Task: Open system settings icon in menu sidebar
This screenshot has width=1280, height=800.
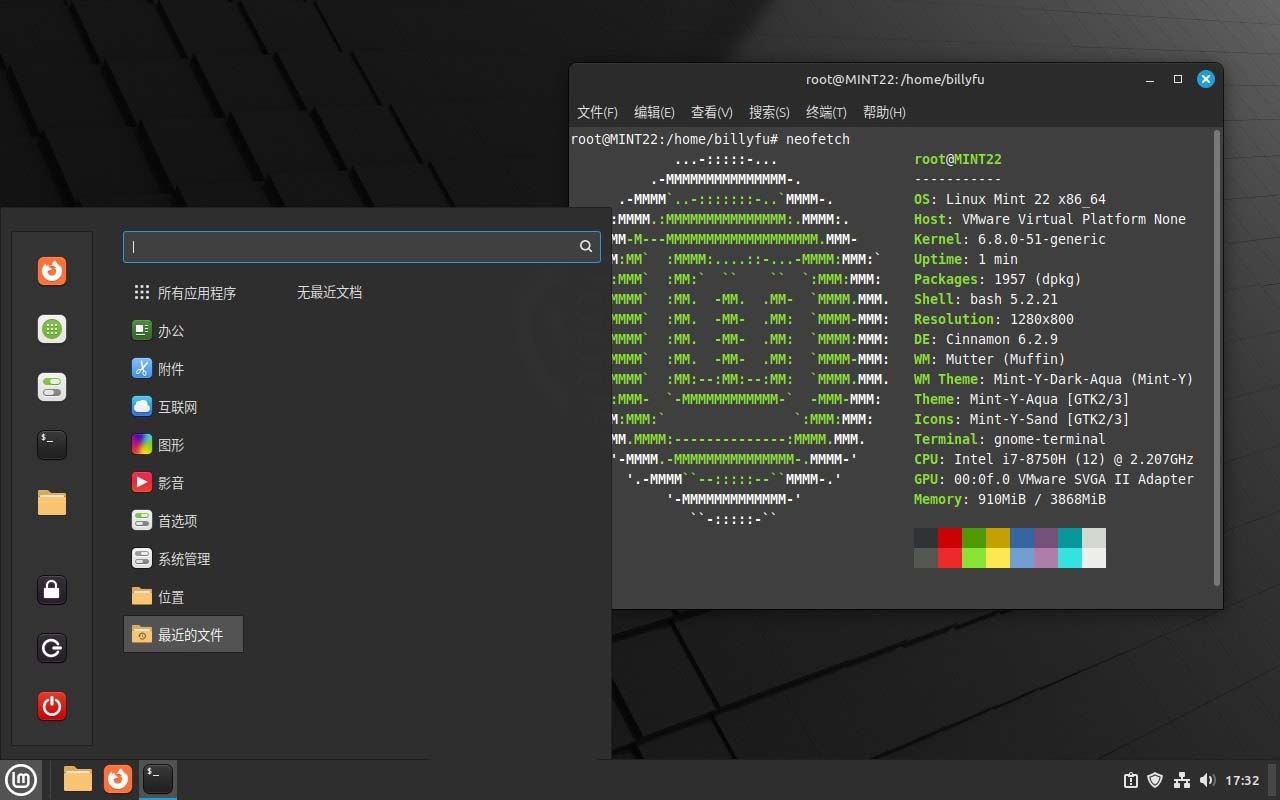Action: (x=51, y=386)
